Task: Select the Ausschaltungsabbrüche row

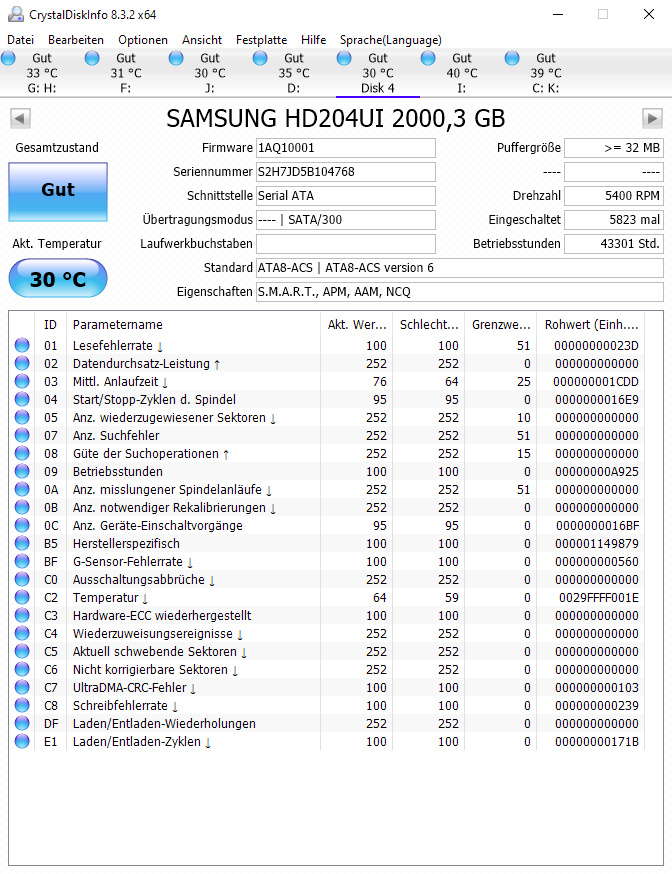Action: [327, 580]
